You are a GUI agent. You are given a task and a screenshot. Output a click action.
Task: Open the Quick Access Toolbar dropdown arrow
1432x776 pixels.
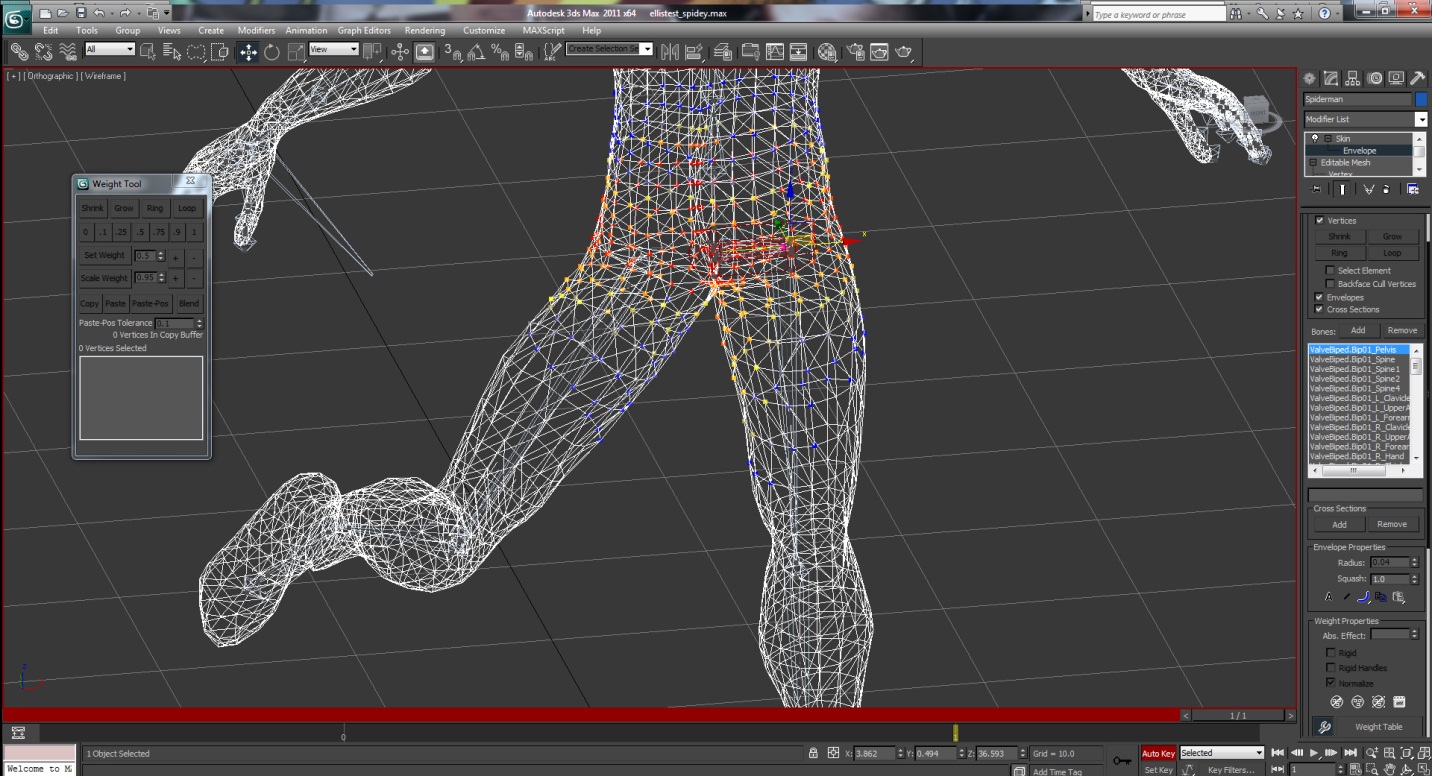166,13
